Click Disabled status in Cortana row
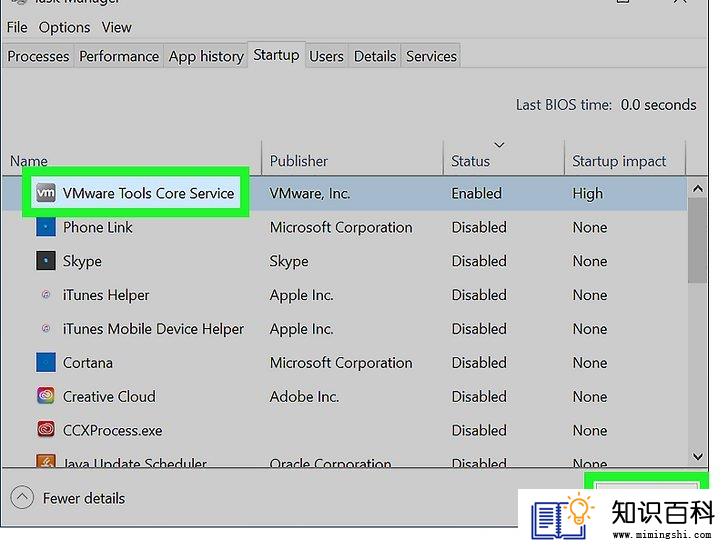The height and width of the screenshot is (549, 728). click(479, 363)
